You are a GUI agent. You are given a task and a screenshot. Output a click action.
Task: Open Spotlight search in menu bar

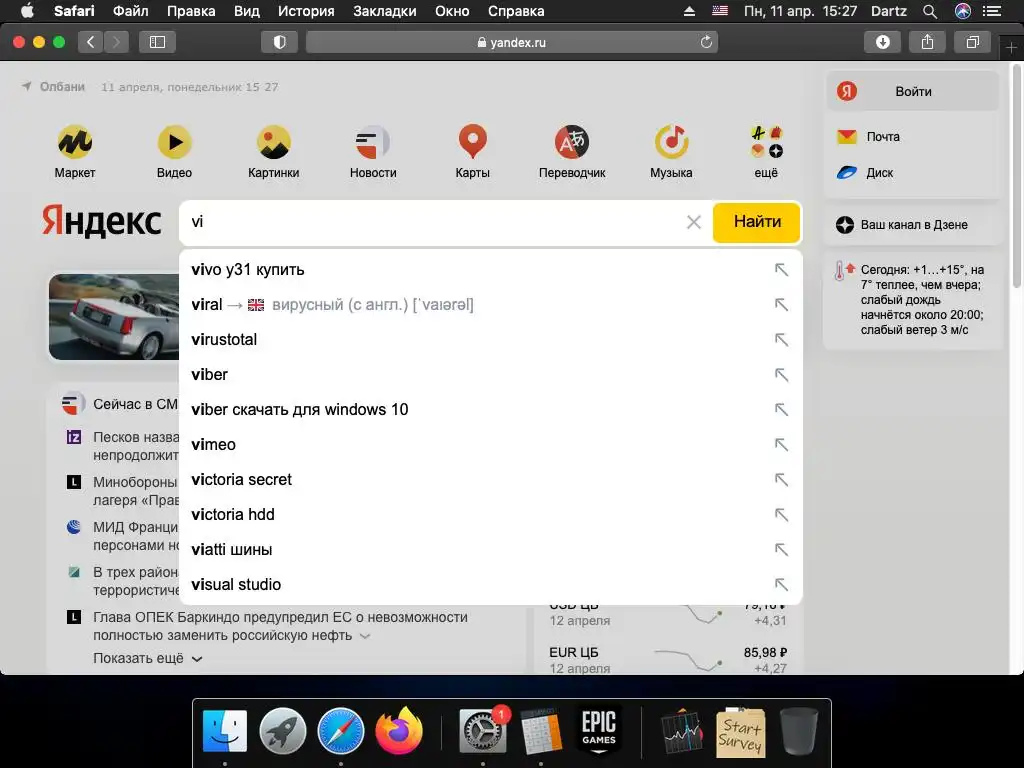click(x=929, y=11)
